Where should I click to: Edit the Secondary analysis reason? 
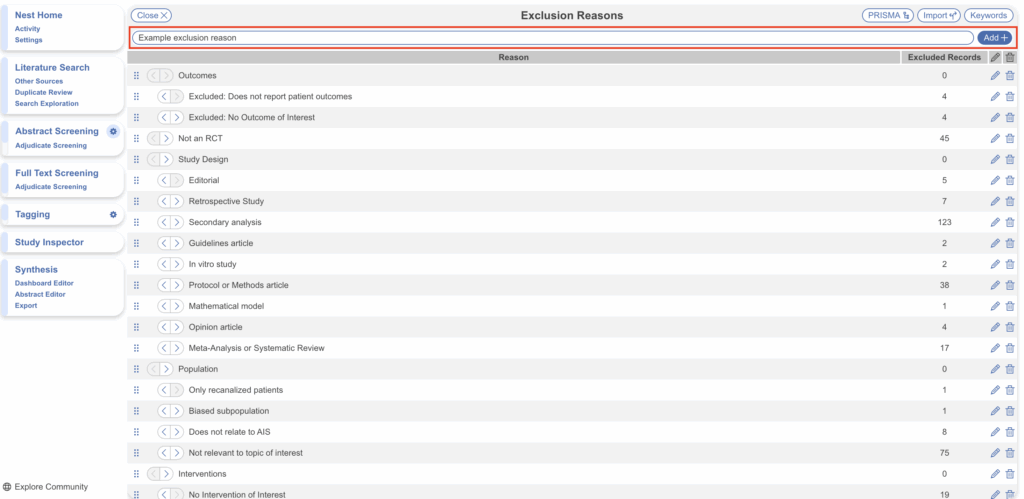pos(994,222)
